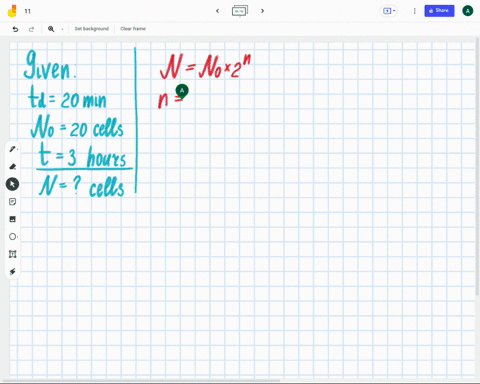Screen dimensions: 480x384
Task: Add a sticky note
Action: (x=13, y=202)
